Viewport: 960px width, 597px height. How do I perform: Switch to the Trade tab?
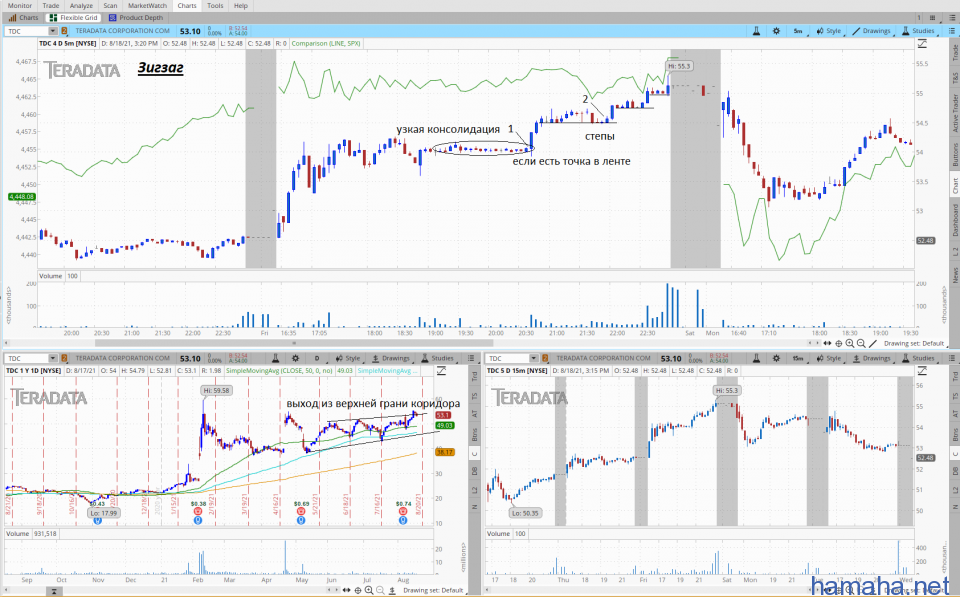click(x=51, y=6)
